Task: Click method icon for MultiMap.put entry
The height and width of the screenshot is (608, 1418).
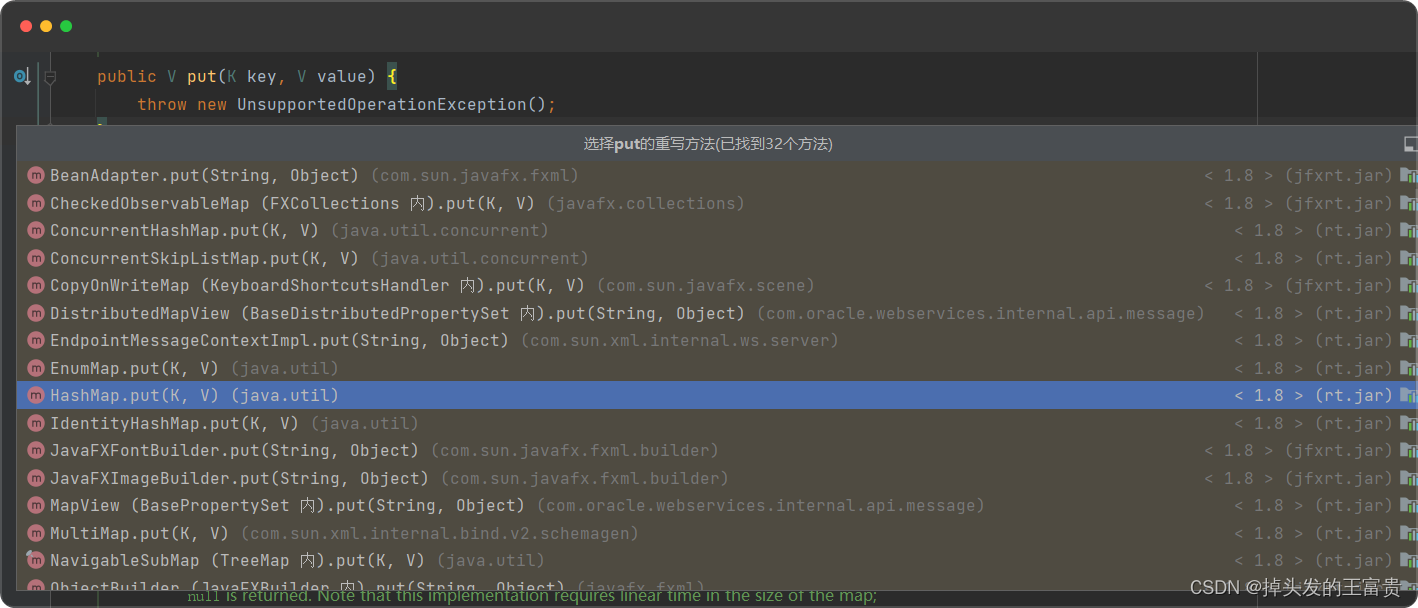Action: pyautogui.click(x=36, y=533)
